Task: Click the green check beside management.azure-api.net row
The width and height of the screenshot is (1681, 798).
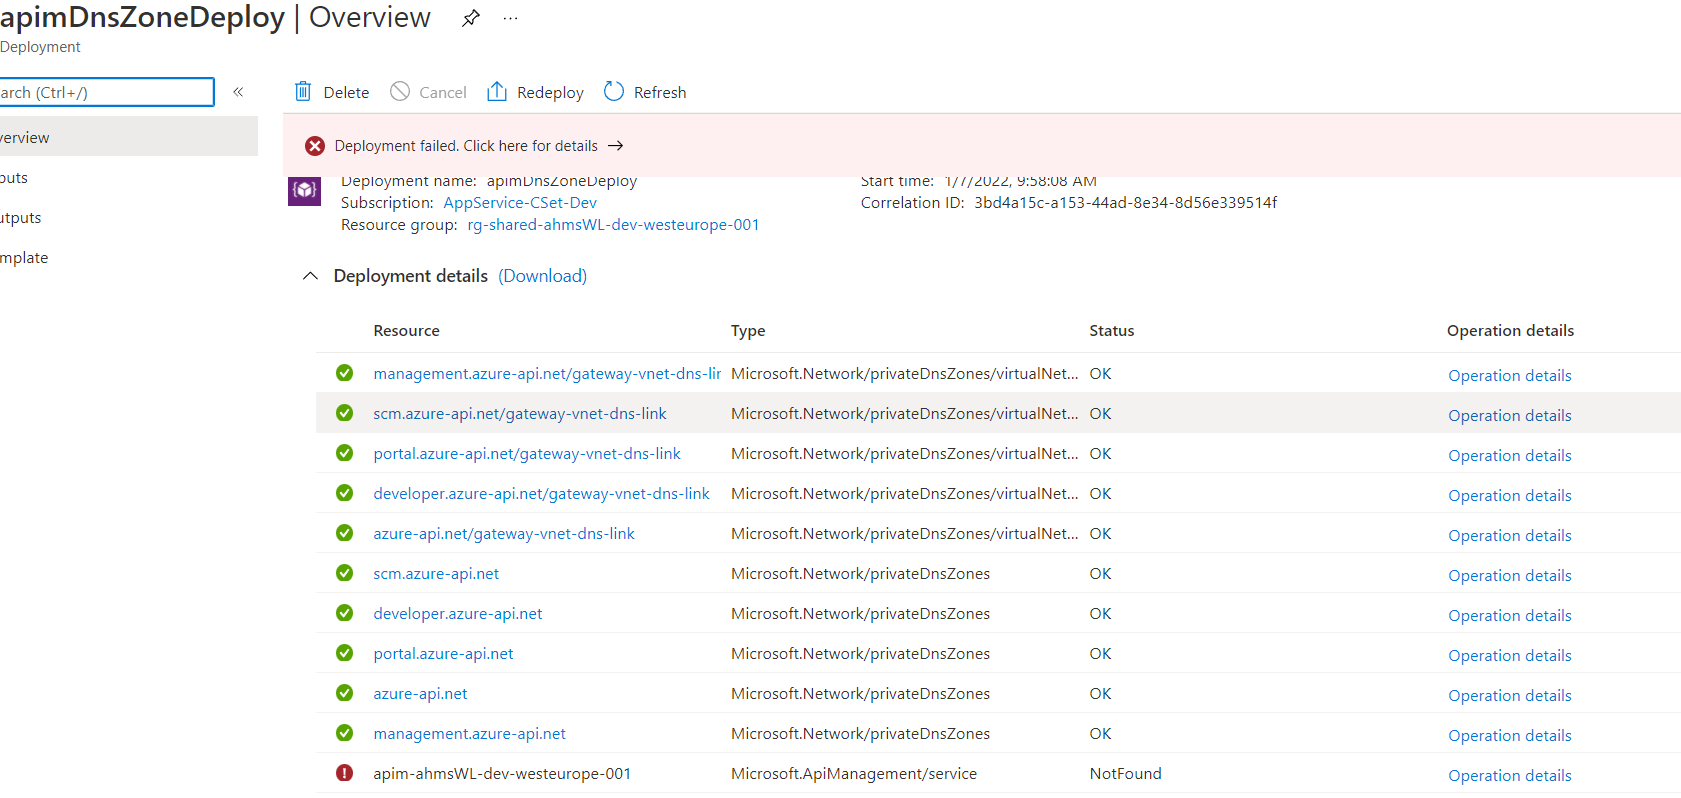Action: coord(345,733)
